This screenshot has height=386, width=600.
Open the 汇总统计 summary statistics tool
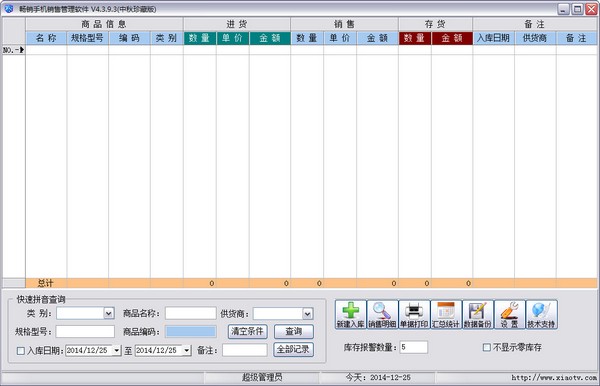446,314
